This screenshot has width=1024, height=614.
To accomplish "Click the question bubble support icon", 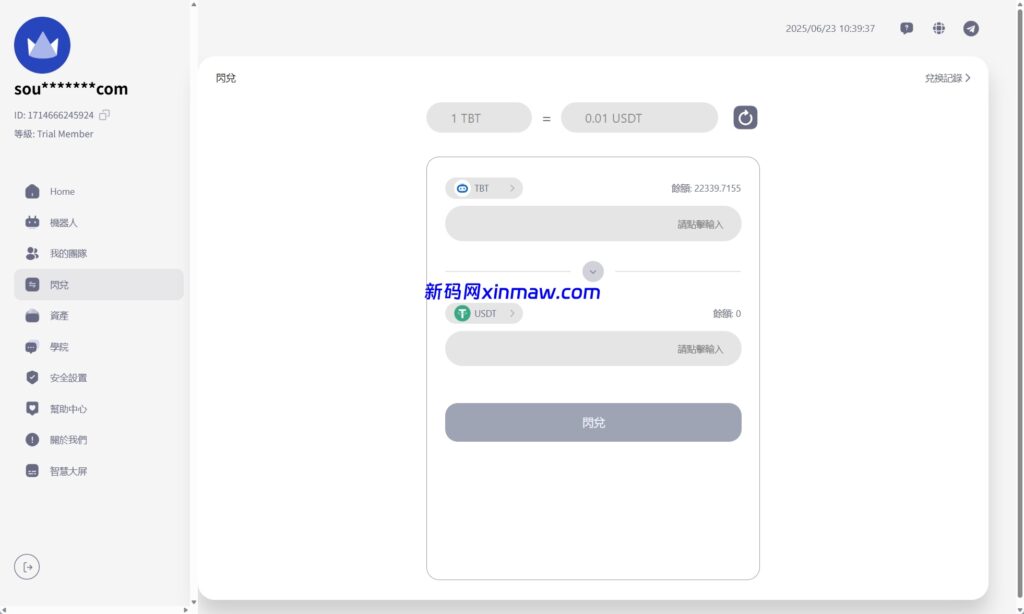I will 906,28.
